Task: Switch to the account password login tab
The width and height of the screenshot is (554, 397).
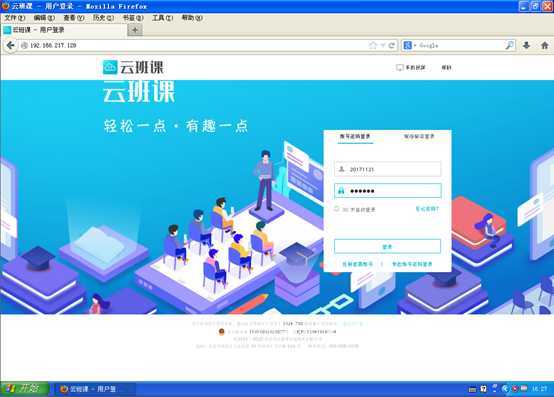Action: (355, 136)
